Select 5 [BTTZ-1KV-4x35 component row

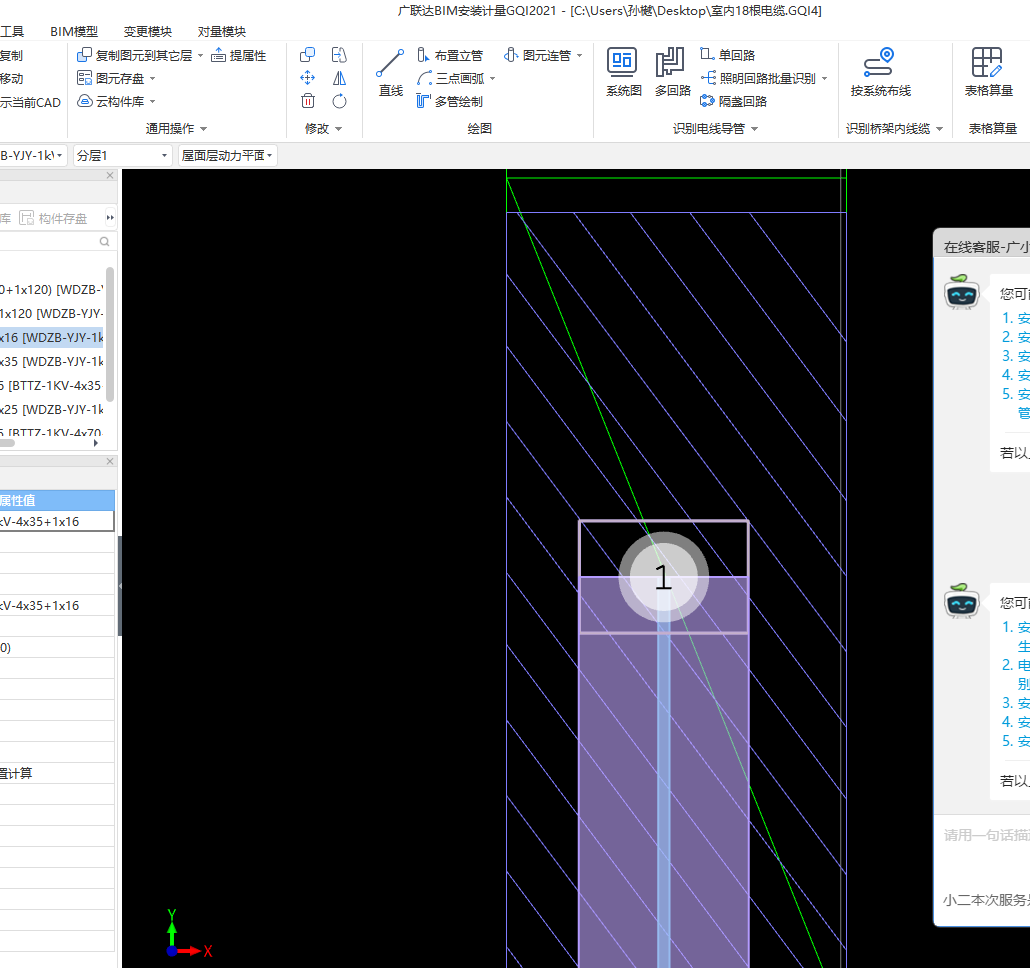click(51, 385)
